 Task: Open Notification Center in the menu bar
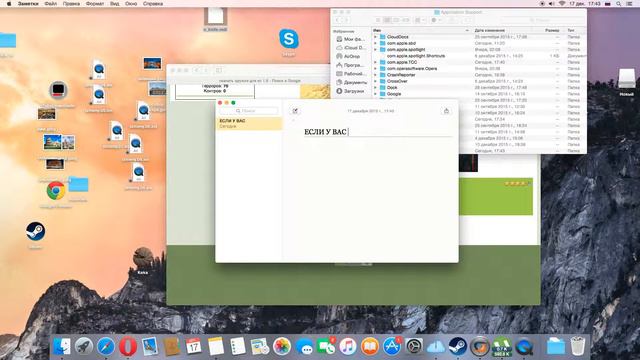[x=629, y=4]
